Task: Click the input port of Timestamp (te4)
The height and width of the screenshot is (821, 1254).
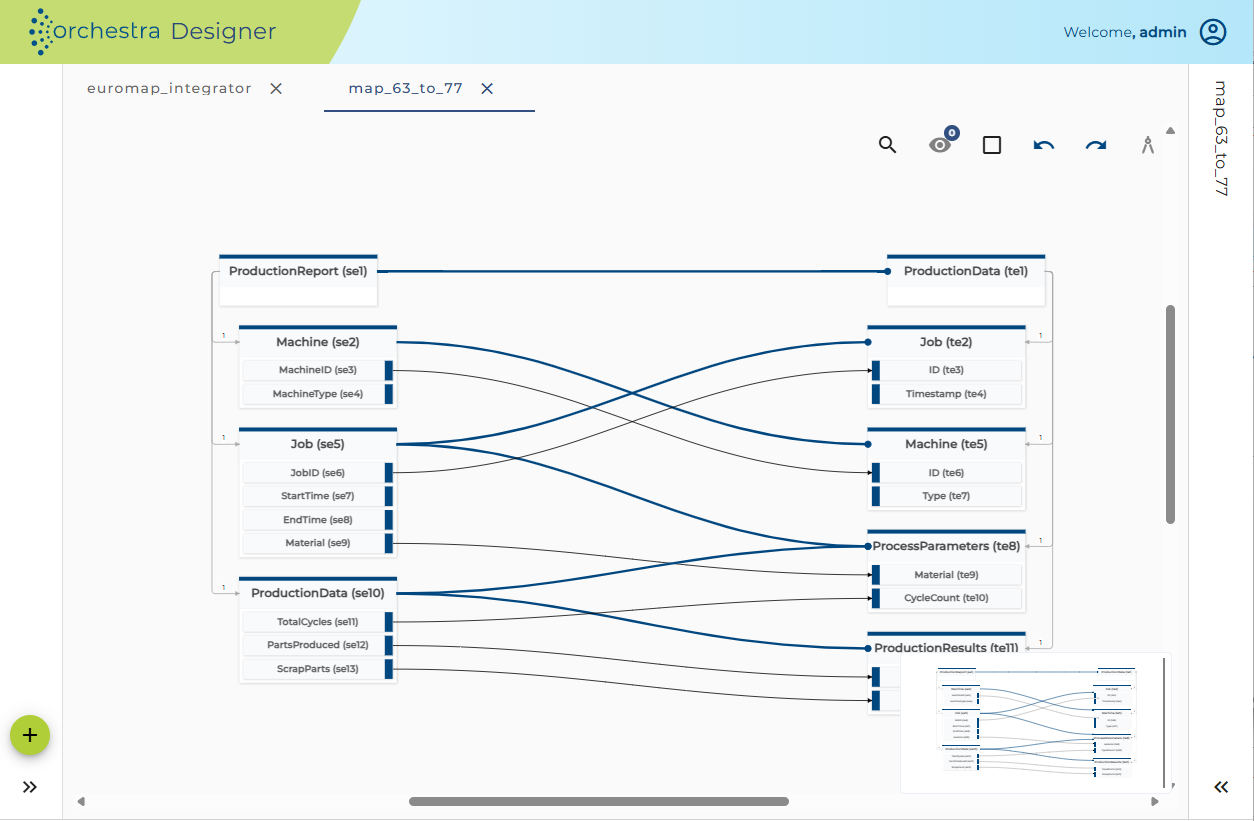Action: point(875,394)
